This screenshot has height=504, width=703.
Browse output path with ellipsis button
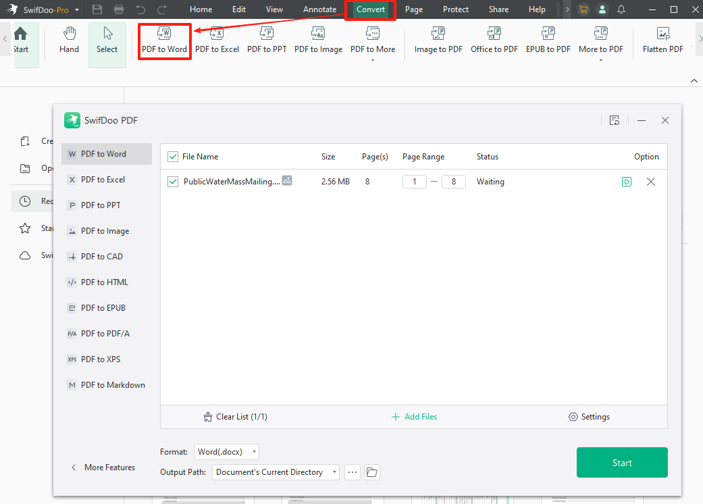352,472
